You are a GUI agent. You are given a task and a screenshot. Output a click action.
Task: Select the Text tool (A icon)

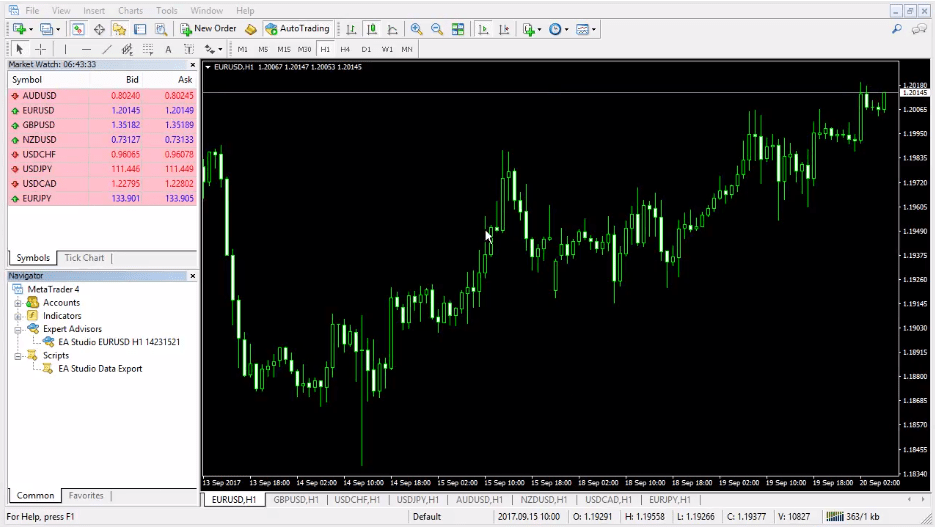pyautogui.click(x=168, y=49)
